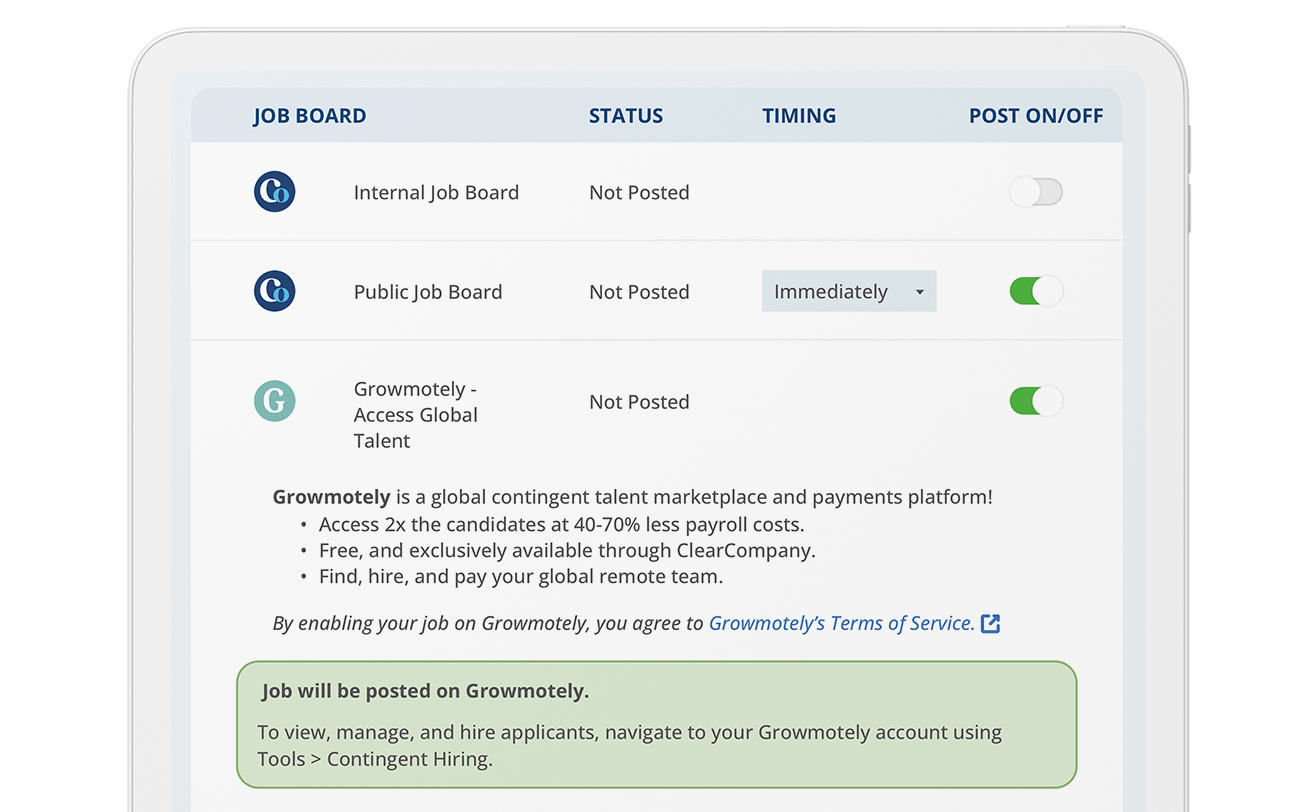Screen dimensions: 1315x812
Task: Select the Public Job Board label
Action: pos(428,292)
